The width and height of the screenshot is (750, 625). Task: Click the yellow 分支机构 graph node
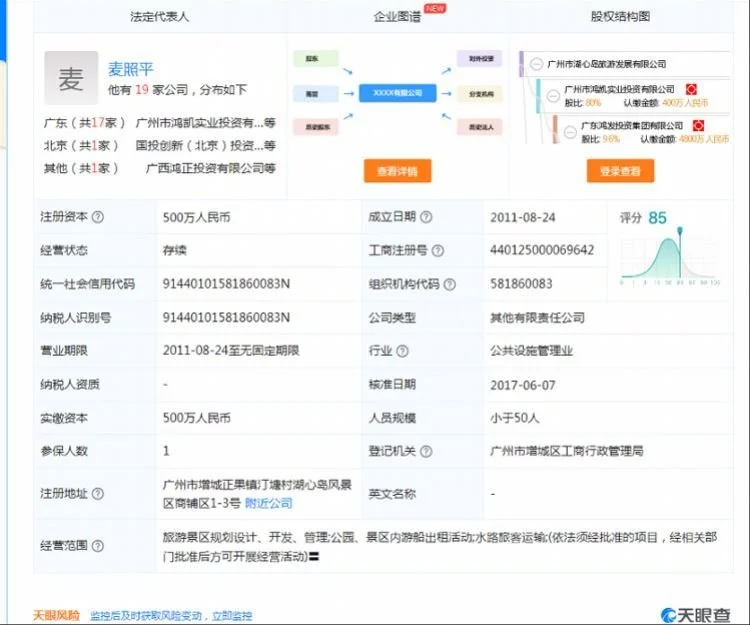pos(479,94)
